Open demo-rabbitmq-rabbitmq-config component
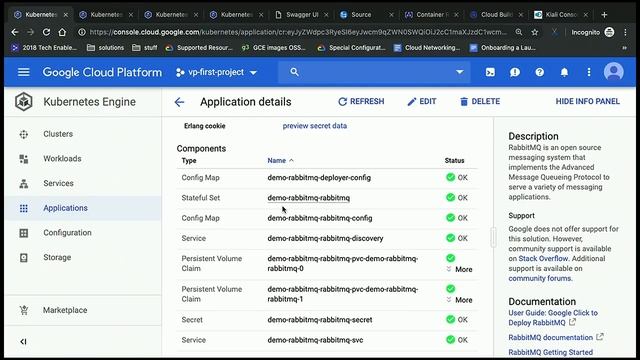Screen dimensions: 640x360 [x=320, y=218]
